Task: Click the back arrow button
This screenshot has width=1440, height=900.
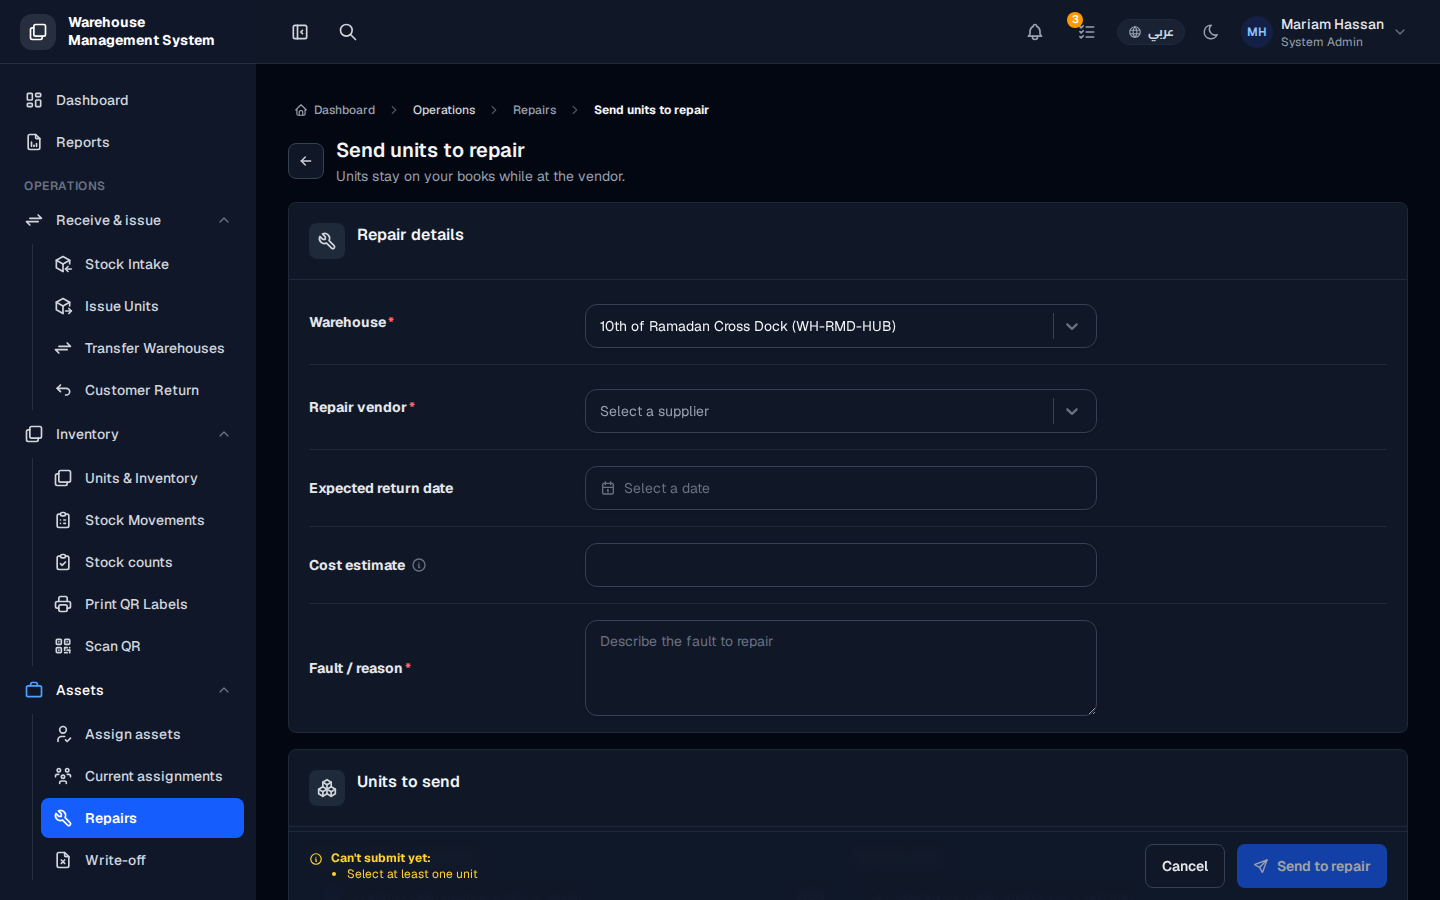Action: [306, 161]
